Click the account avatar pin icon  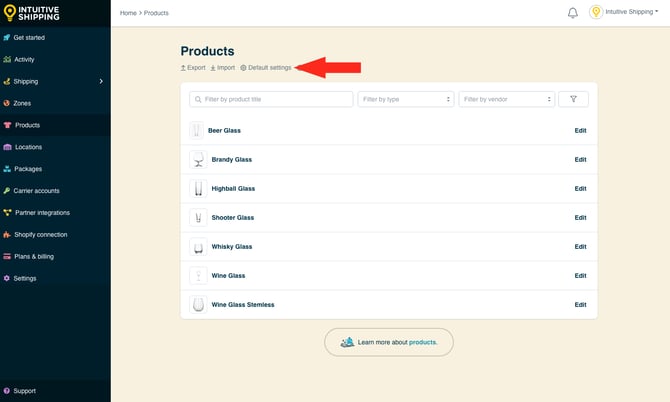point(596,12)
